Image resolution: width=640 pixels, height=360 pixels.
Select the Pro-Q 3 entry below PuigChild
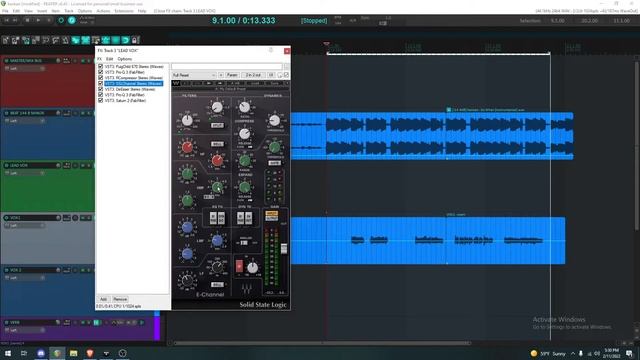point(124,72)
